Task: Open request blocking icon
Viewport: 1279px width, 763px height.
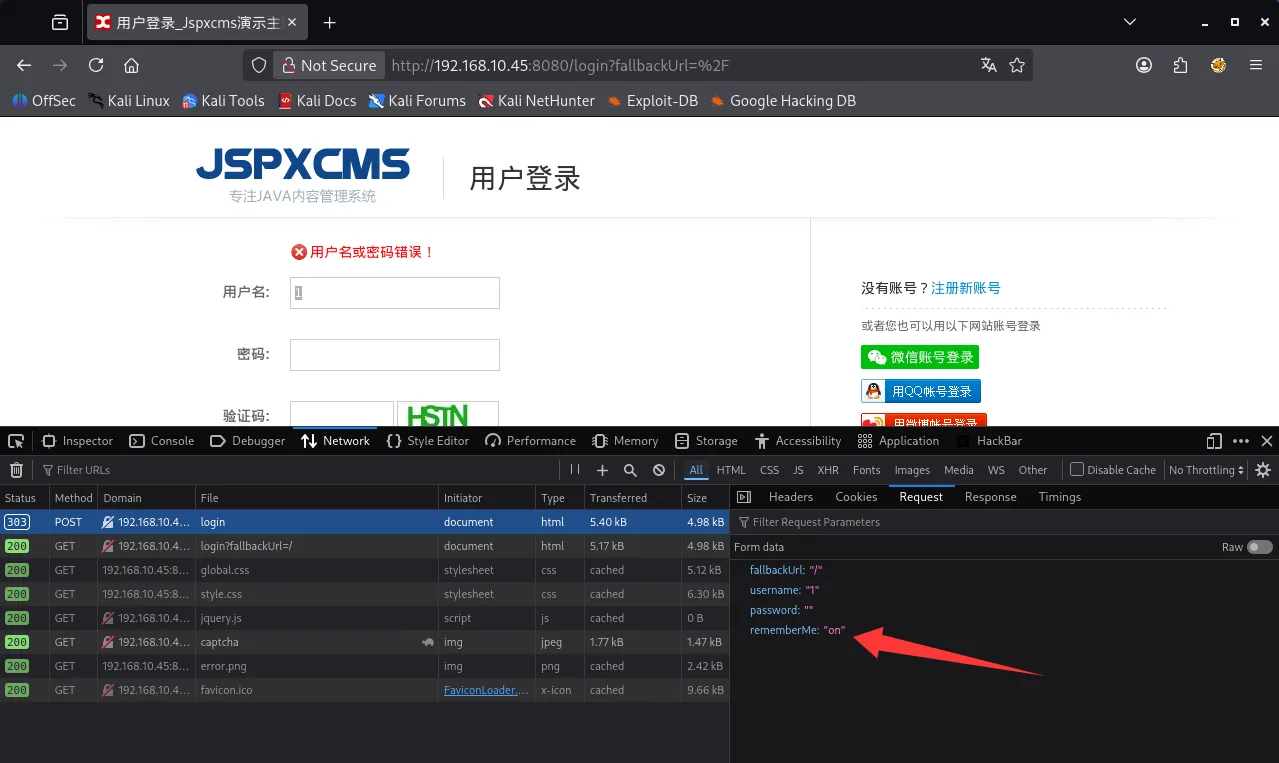Action: (x=659, y=470)
